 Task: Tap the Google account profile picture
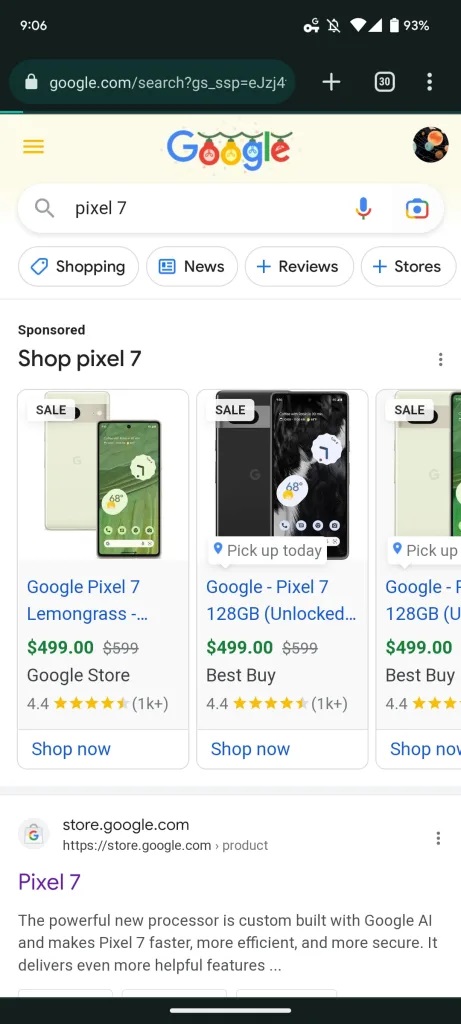[431, 145]
